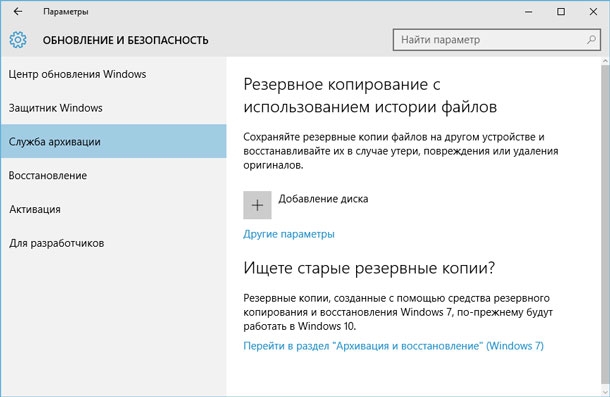Click the settings gear icon
This screenshot has height=397, width=610.
click(x=18, y=40)
